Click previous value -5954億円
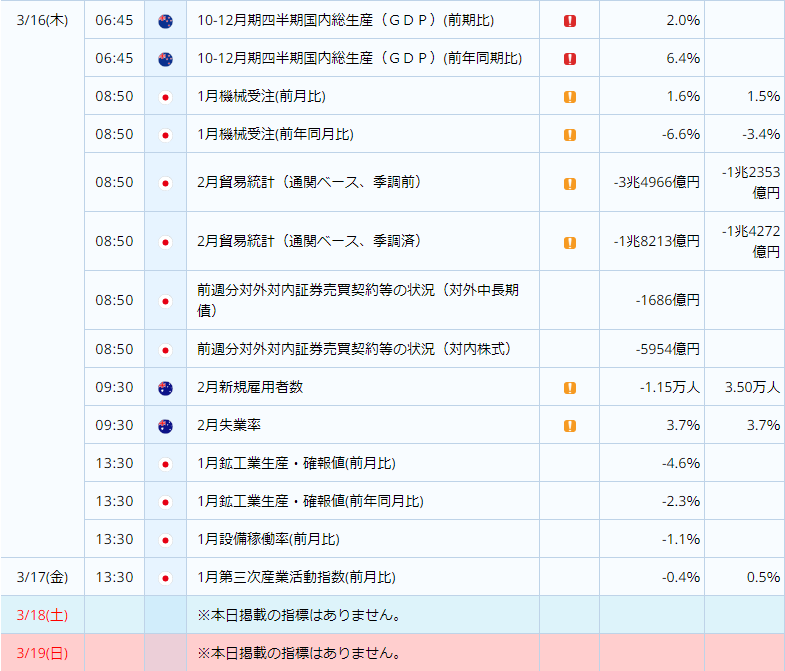Screen dimensions: 785x671 point(668,349)
